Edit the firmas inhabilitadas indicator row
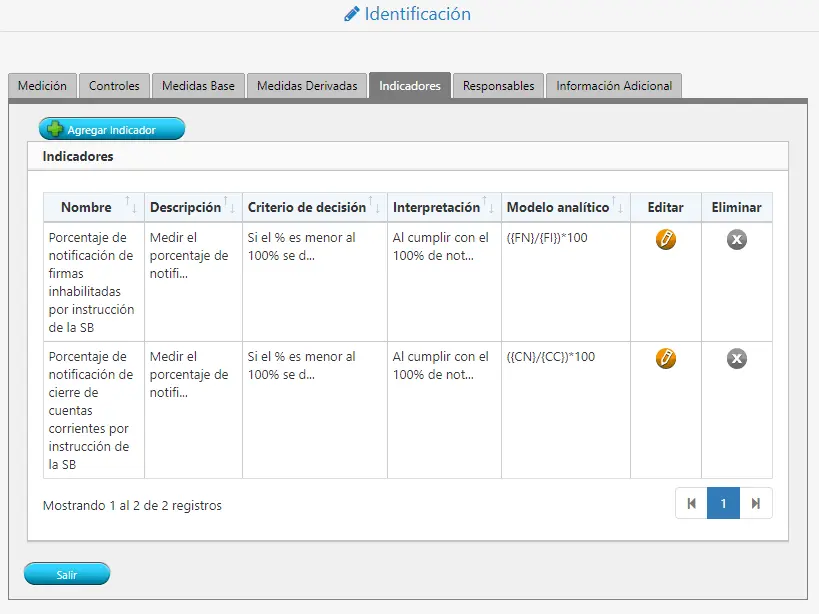Viewport: 819px width, 614px height. click(x=665, y=240)
